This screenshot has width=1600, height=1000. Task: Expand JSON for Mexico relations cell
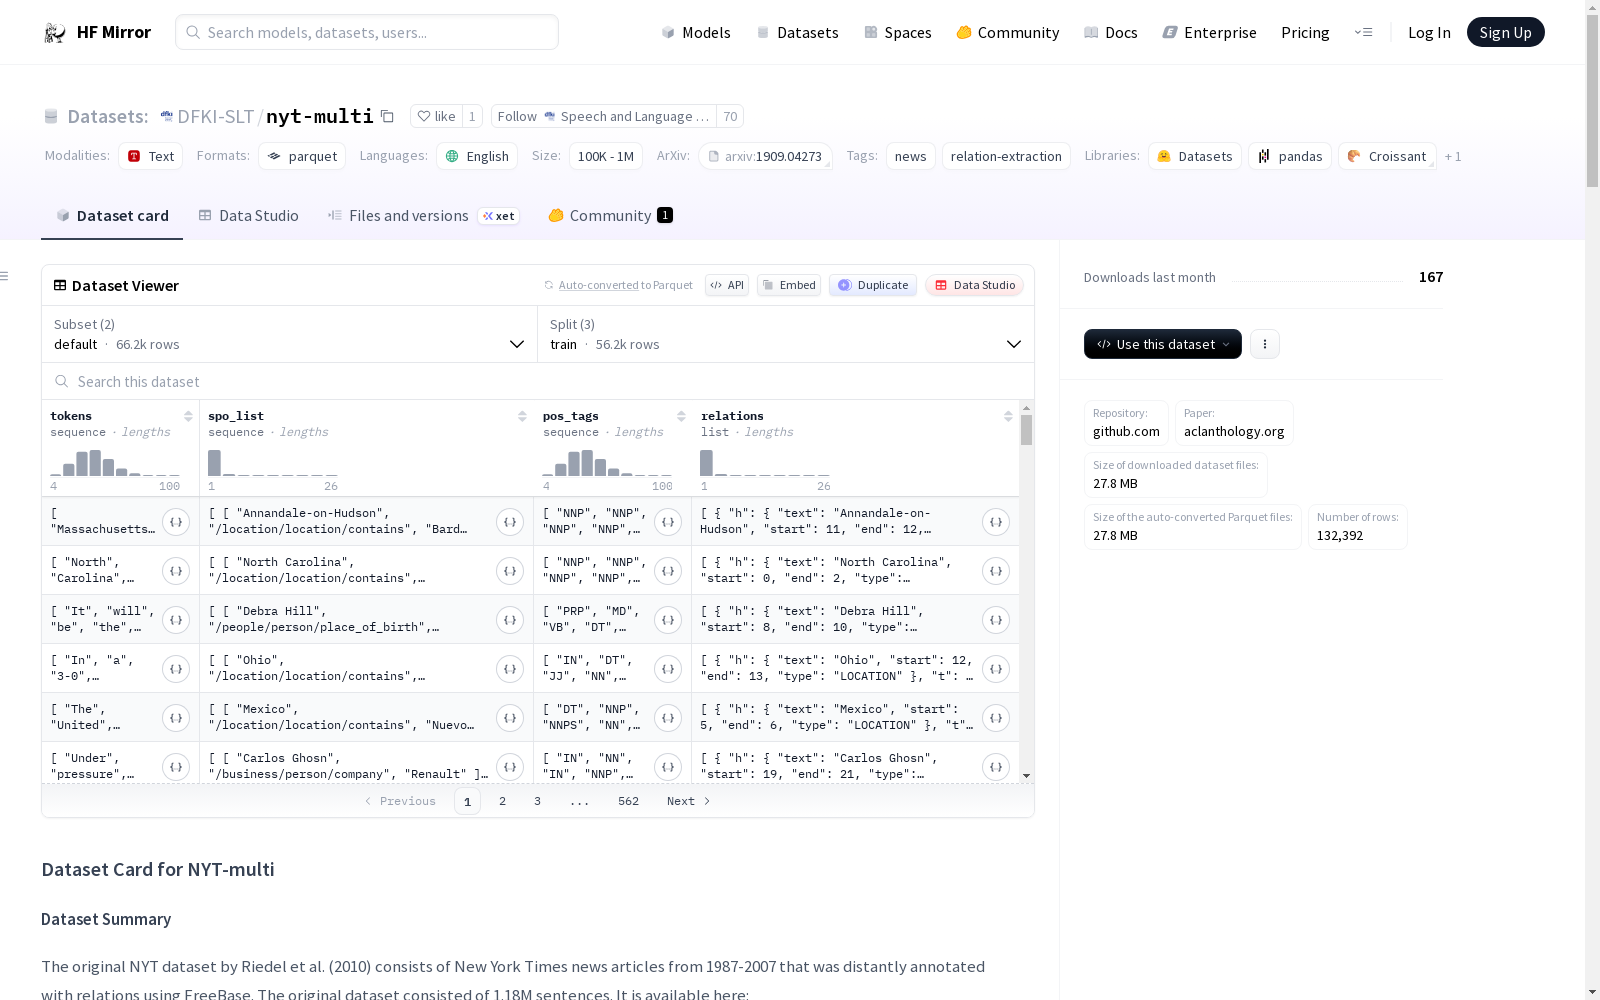click(x=996, y=718)
